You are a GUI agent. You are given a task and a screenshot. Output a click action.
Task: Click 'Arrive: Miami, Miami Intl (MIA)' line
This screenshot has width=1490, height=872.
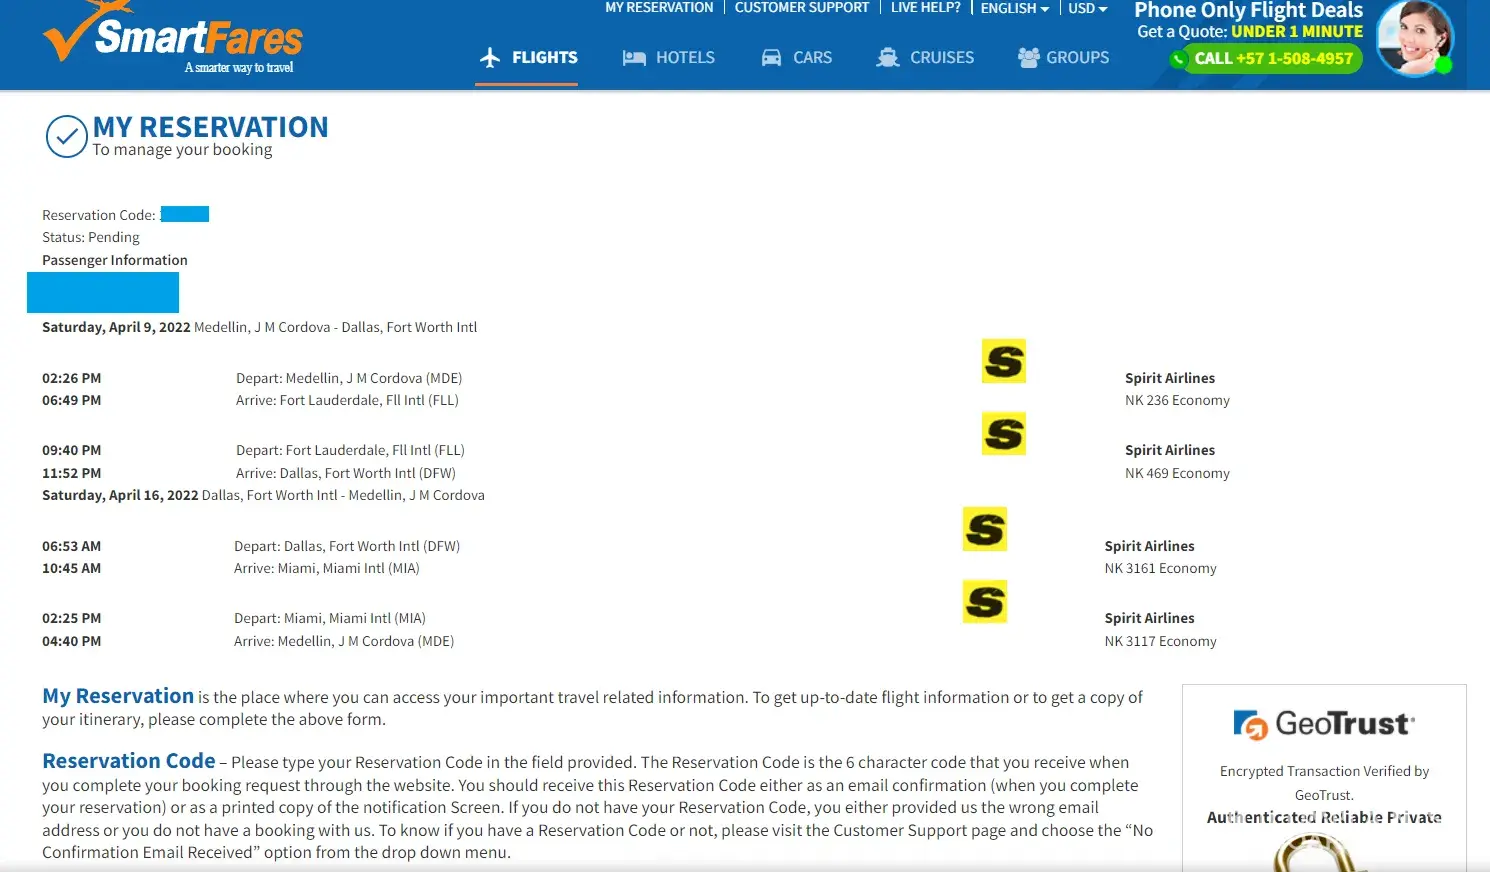(x=327, y=568)
